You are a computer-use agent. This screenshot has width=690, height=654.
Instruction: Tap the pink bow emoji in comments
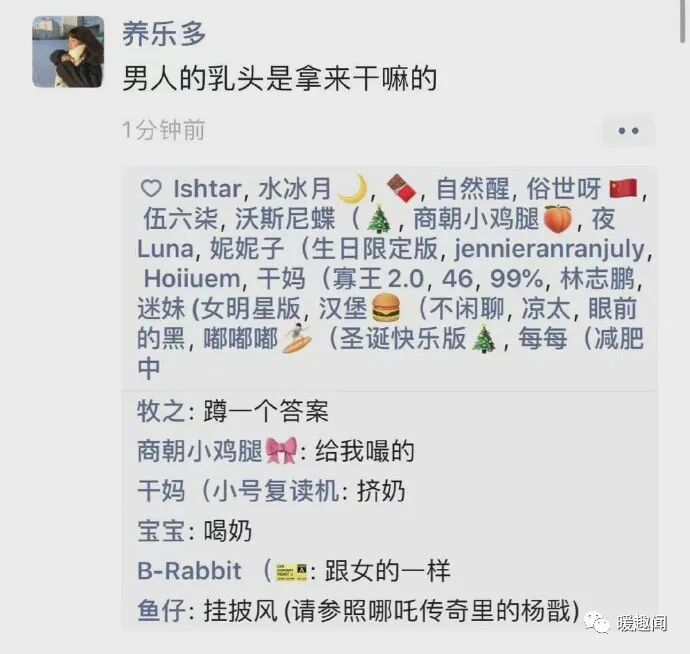coord(282,451)
